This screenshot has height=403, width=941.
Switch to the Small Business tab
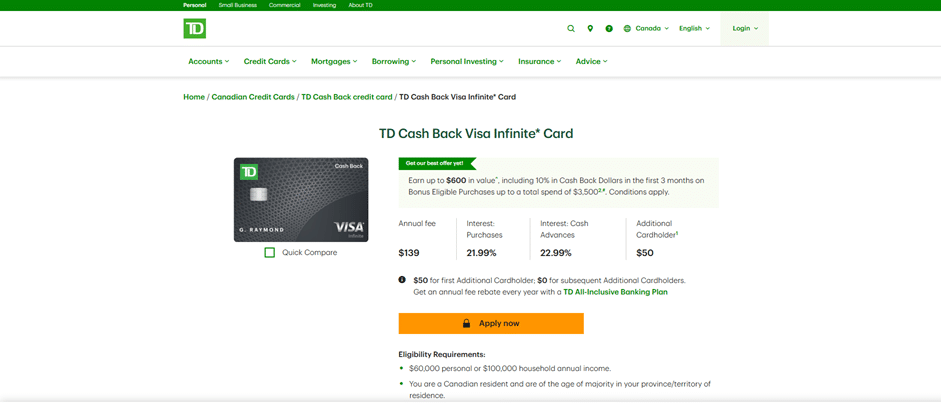tap(238, 5)
